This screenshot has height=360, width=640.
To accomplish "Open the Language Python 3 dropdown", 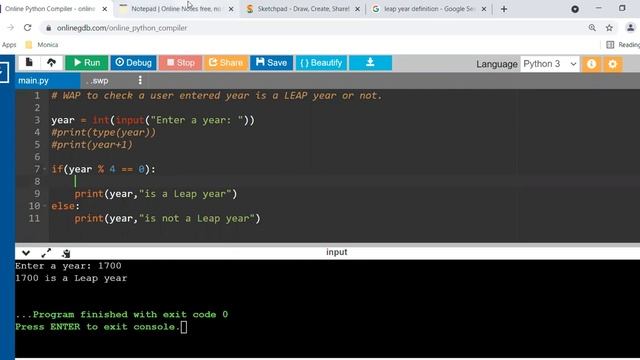I will click(549, 64).
